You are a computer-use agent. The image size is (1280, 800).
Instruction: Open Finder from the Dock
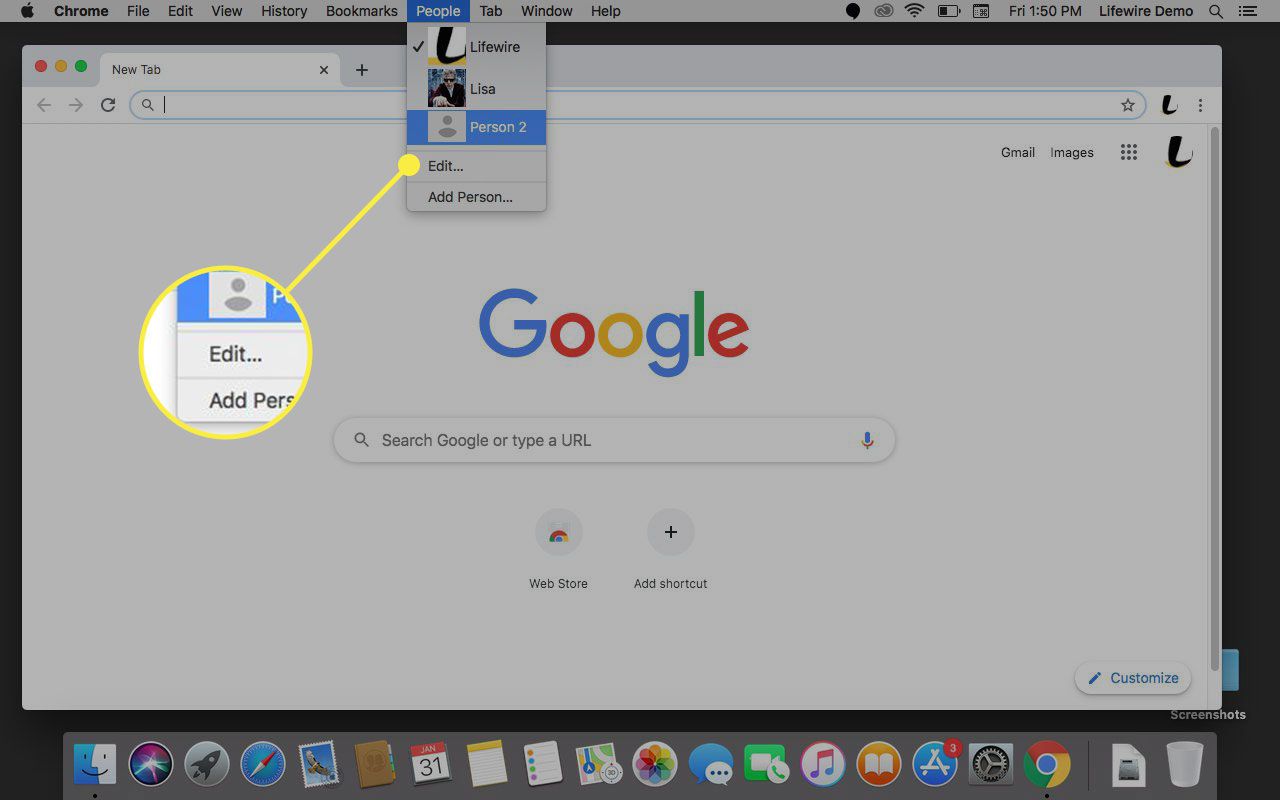(x=95, y=766)
